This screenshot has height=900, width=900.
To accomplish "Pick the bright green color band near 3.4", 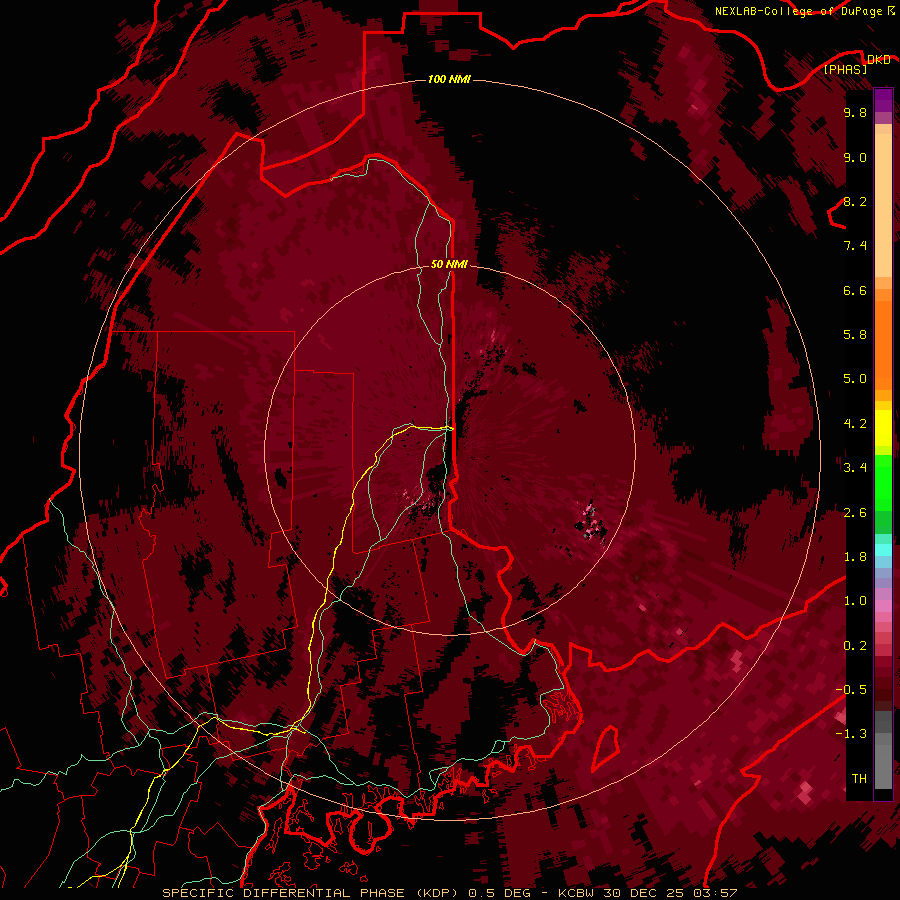I will tap(883, 482).
